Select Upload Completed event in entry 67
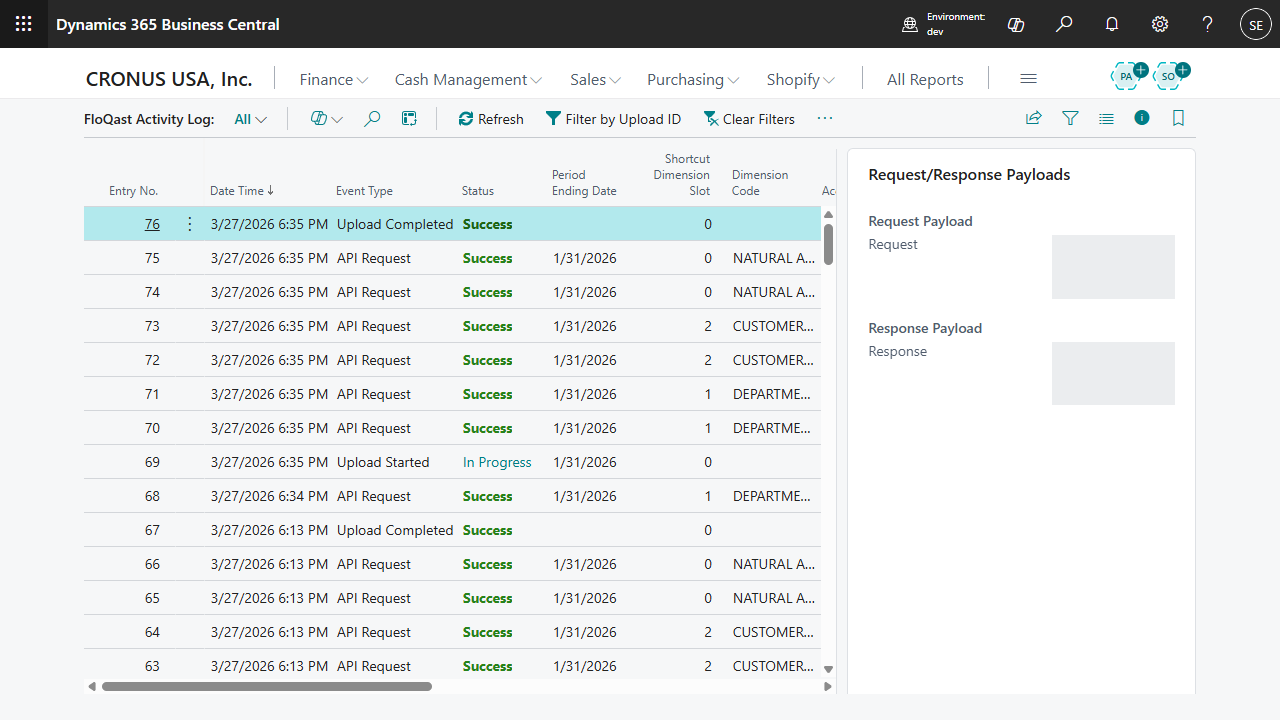This screenshot has width=1280, height=720. [x=395, y=530]
